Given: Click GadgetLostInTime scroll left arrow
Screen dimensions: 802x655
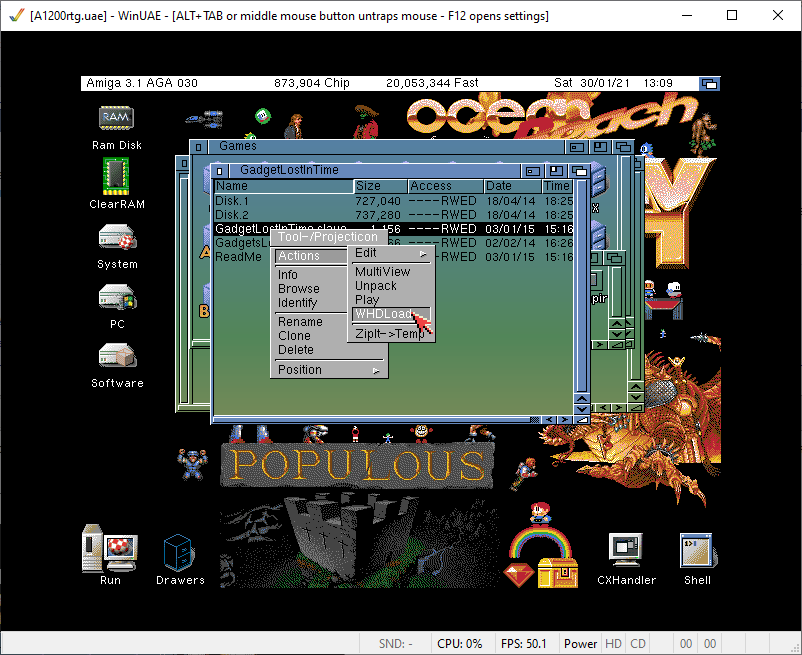Looking at the screenshot, I should click(549, 420).
